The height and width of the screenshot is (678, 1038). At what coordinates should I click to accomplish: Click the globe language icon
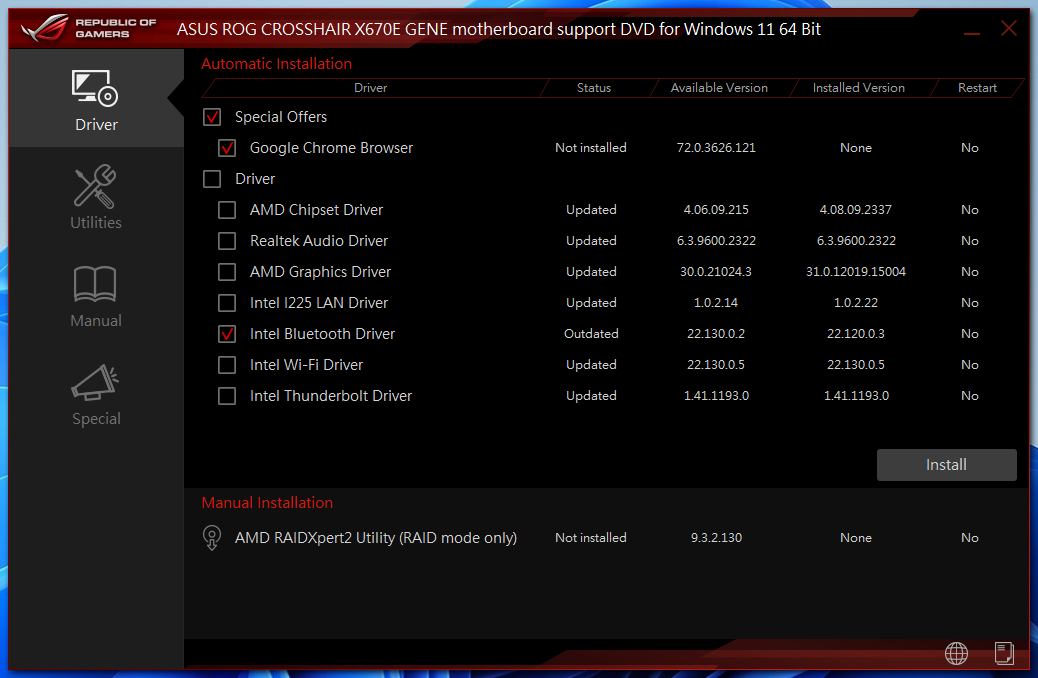click(956, 654)
